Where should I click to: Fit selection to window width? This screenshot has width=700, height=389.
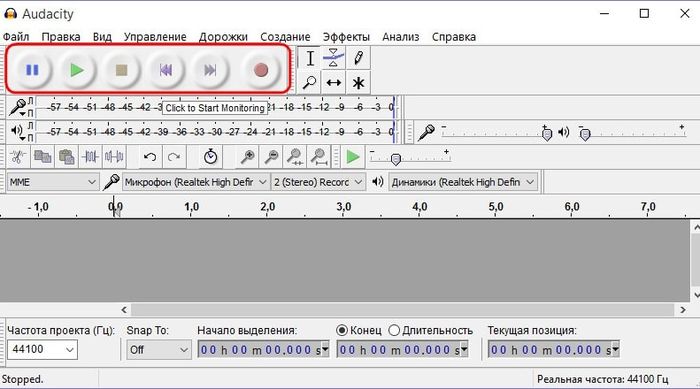pos(295,157)
